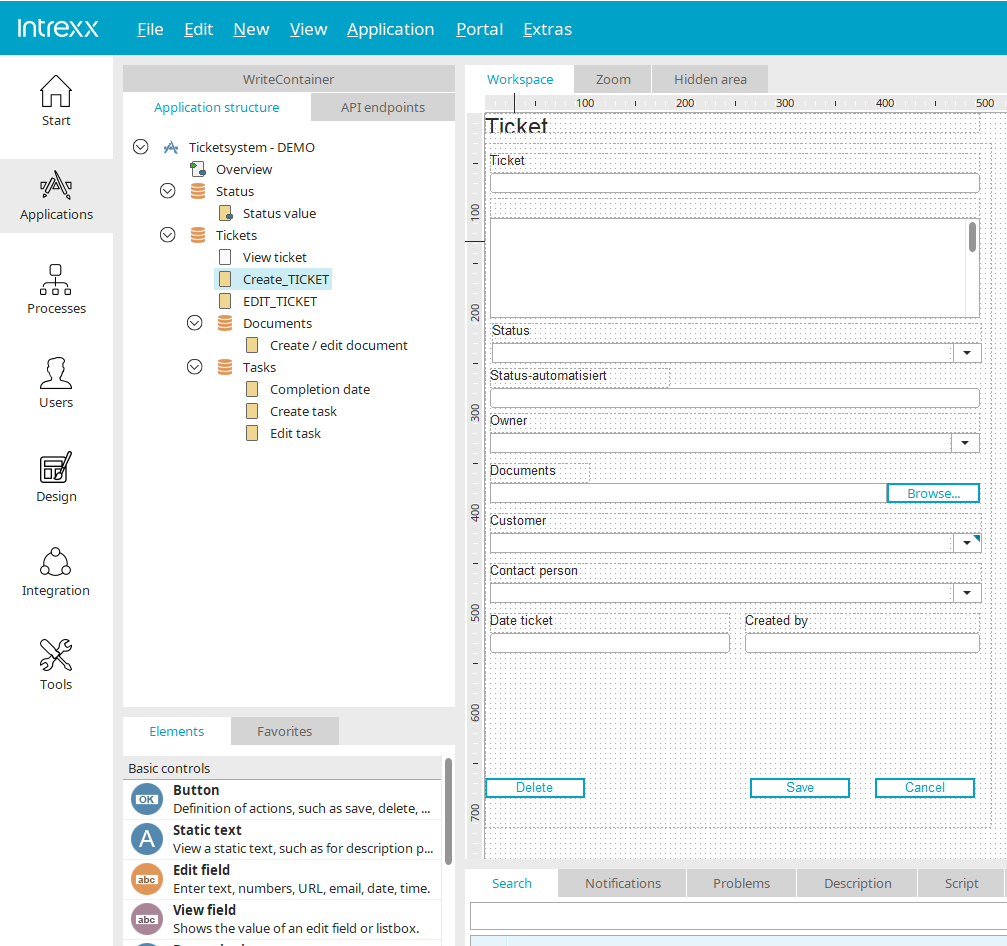Open the Tools module
The height and width of the screenshot is (946, 1007).
(x=56, y=665)
